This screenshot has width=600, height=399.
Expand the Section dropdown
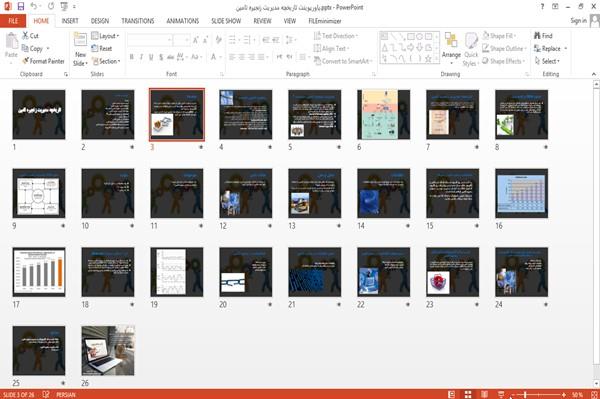pos(106,61)
